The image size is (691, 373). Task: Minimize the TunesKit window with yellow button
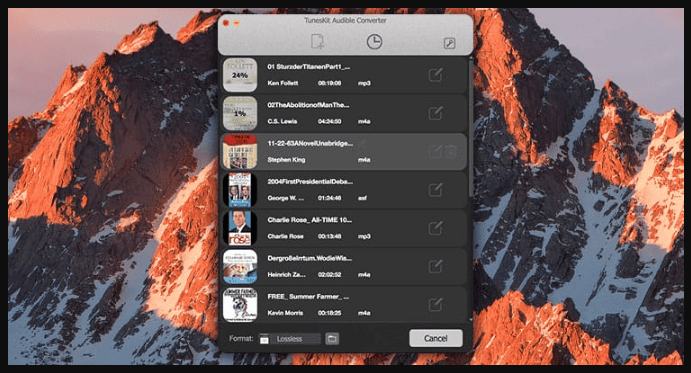236,23
